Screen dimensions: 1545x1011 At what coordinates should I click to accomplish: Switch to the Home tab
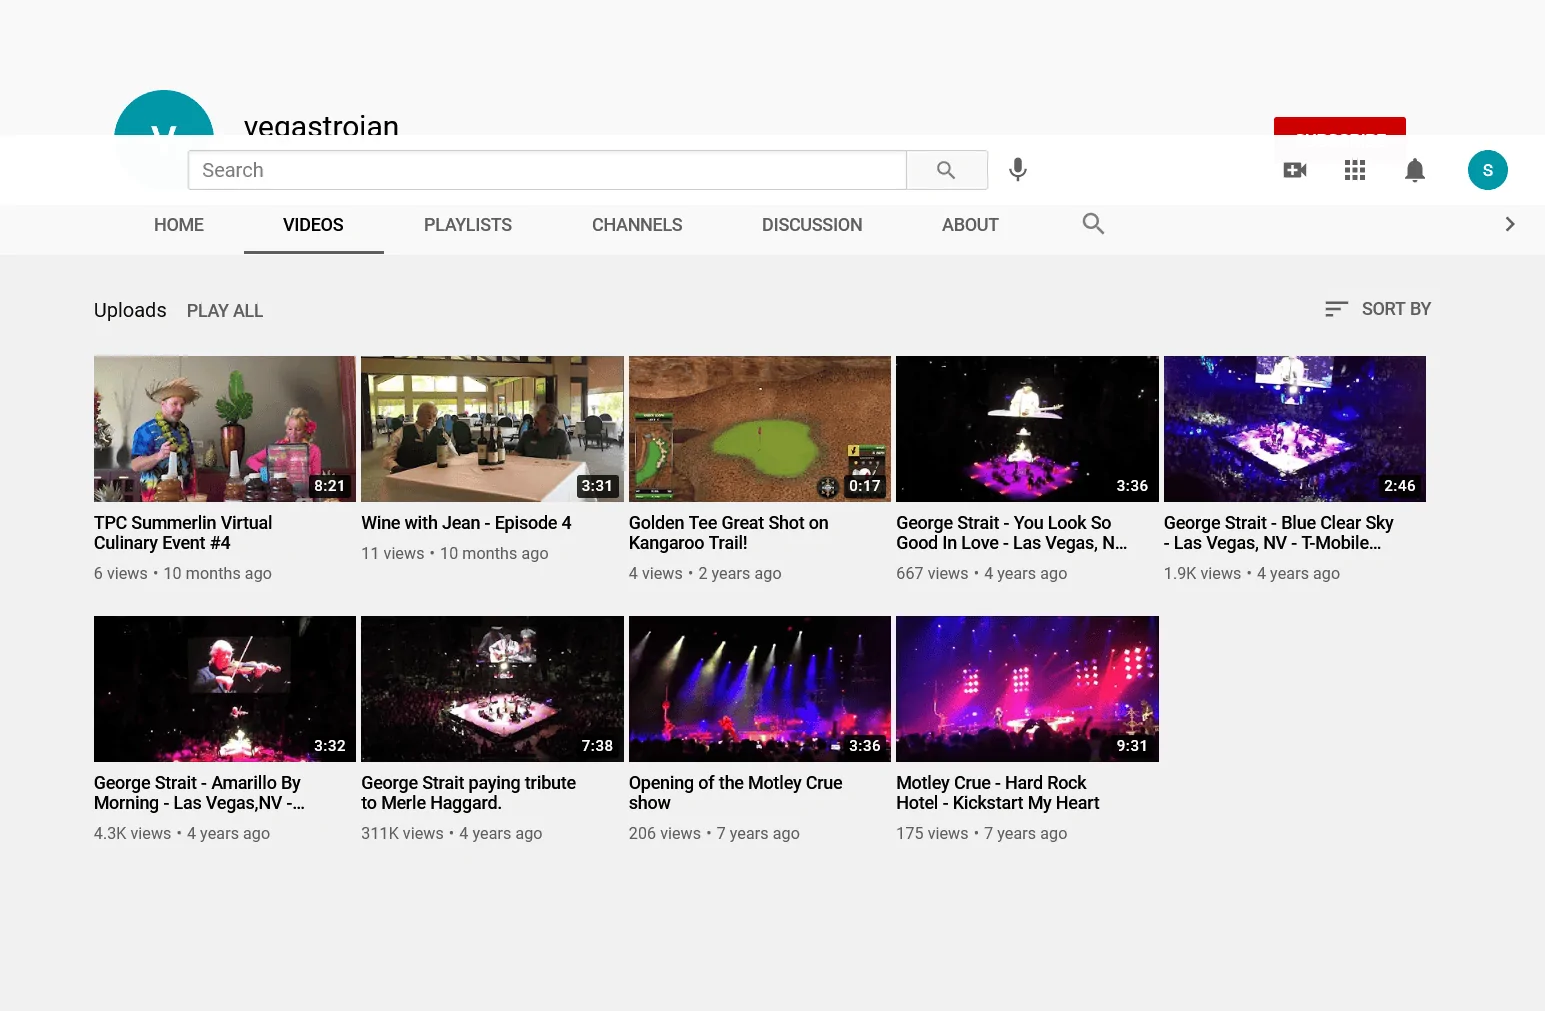pyautogui.click(x=179, y=225)
